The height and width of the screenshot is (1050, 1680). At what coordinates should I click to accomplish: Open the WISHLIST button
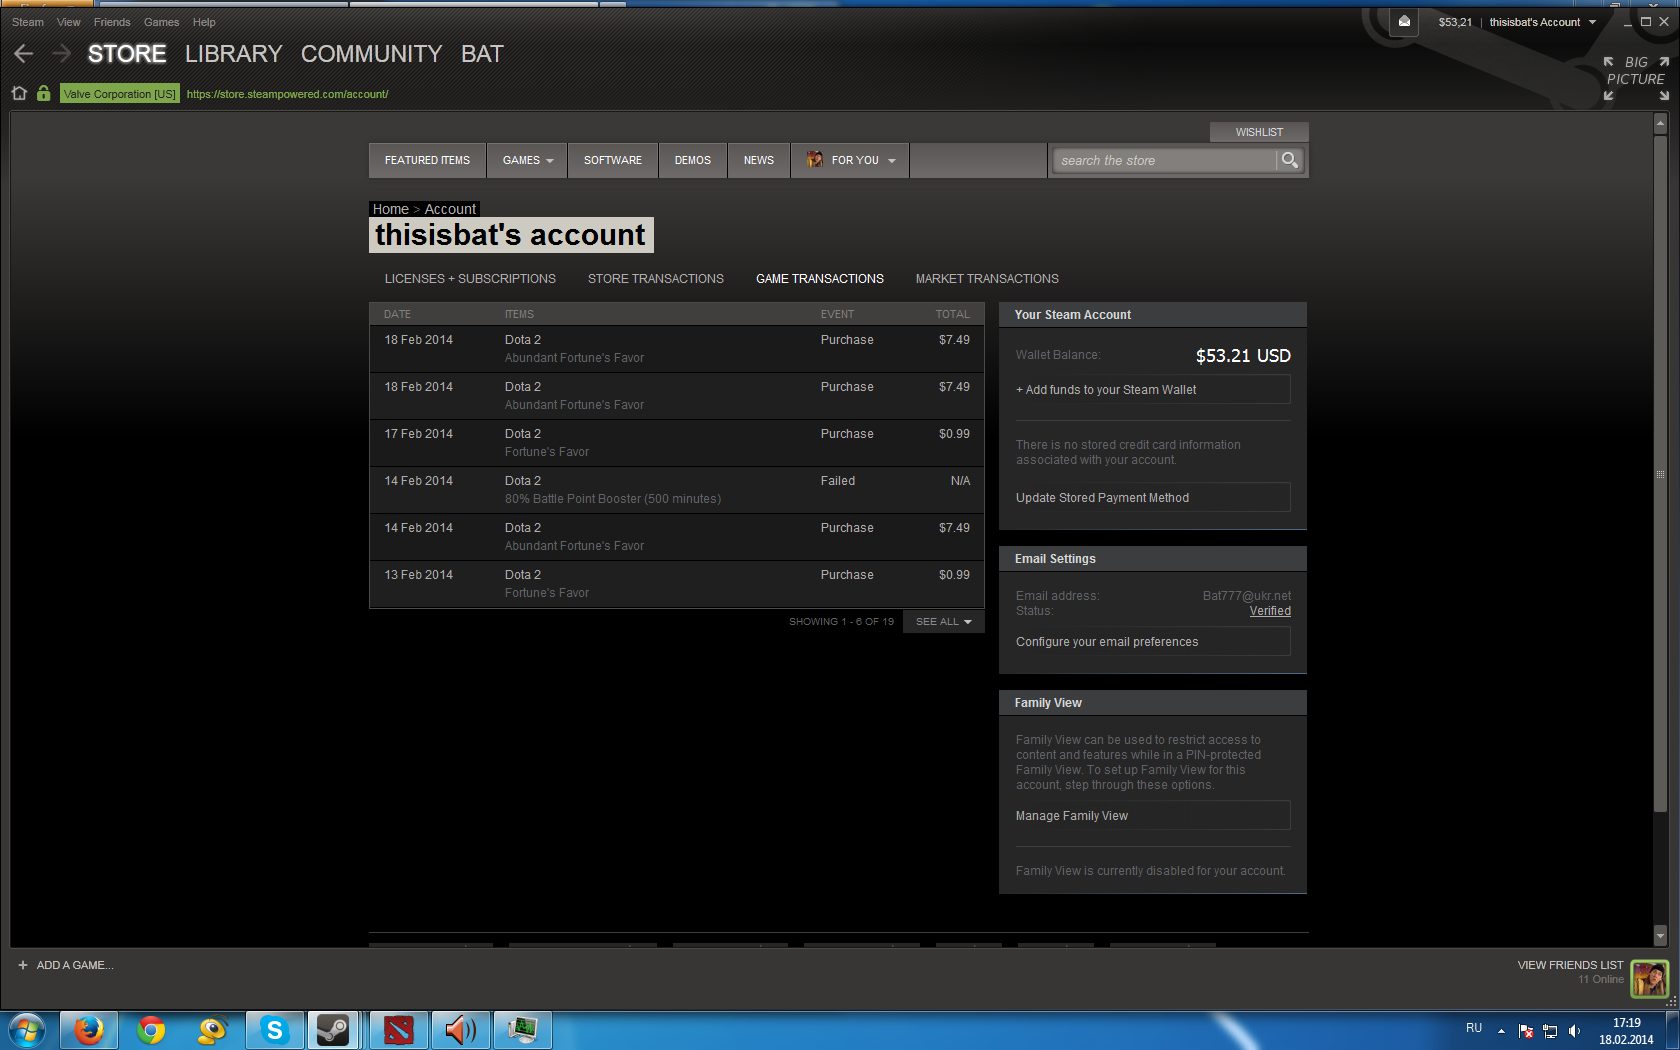tap(1259, 132)
